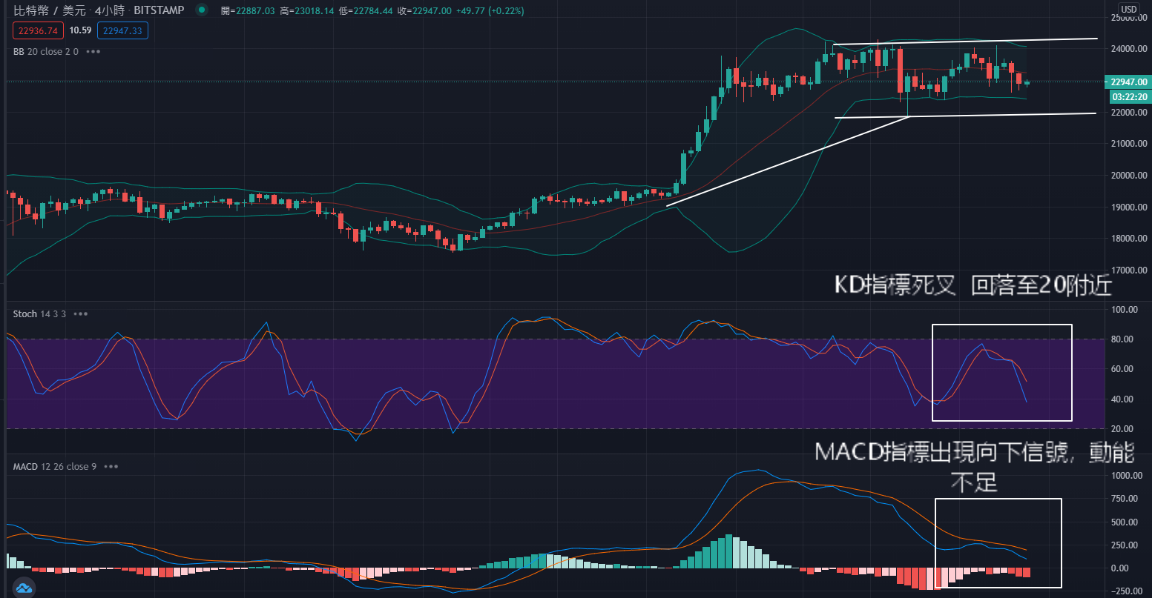Select the 4小時 timeframe label

click(x=108, y=11)
